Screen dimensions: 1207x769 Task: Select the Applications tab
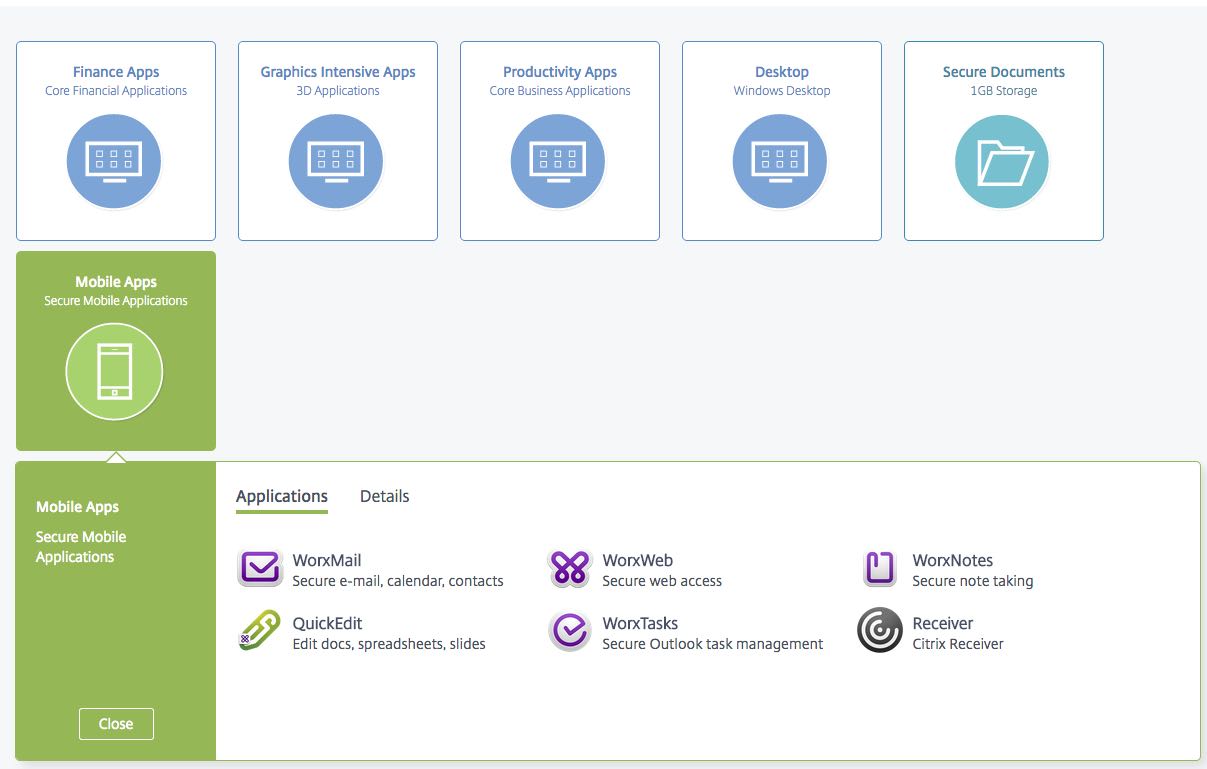point(281,496)
